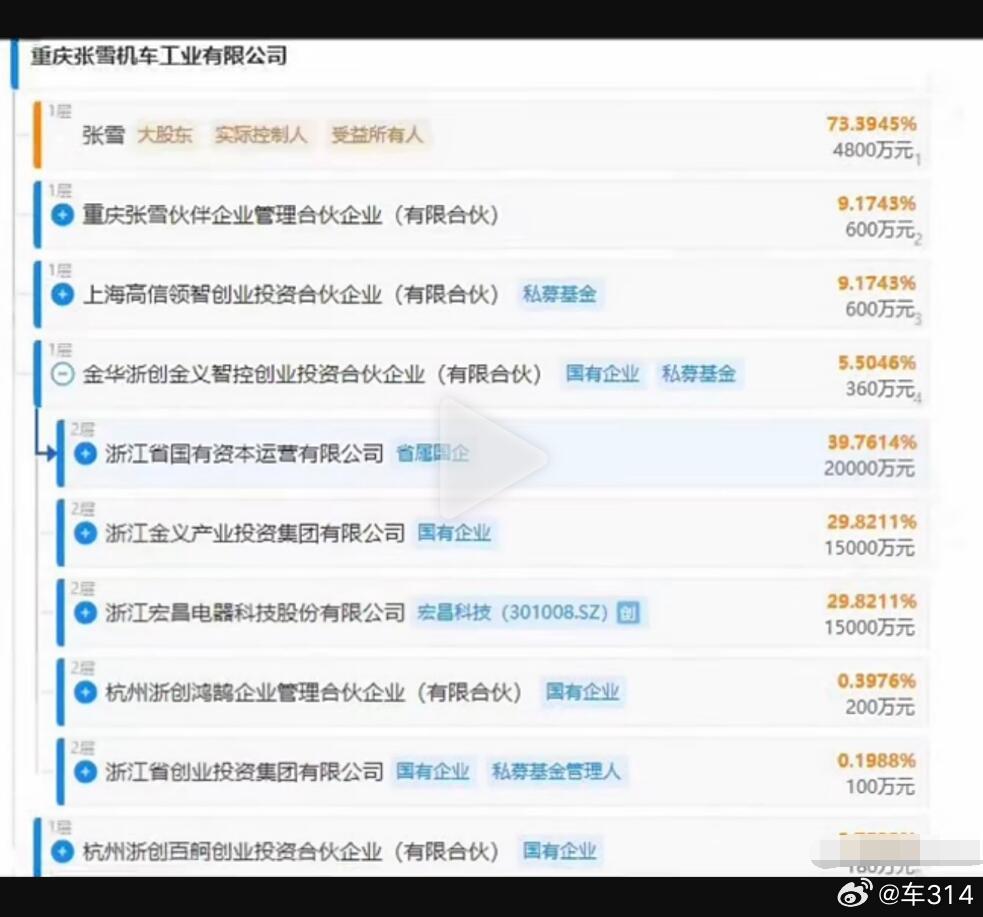Expand 杭州浙创百舸创业投资合伙企业 row
Viewport: 983px width, 917px height.
click(62, 851)
